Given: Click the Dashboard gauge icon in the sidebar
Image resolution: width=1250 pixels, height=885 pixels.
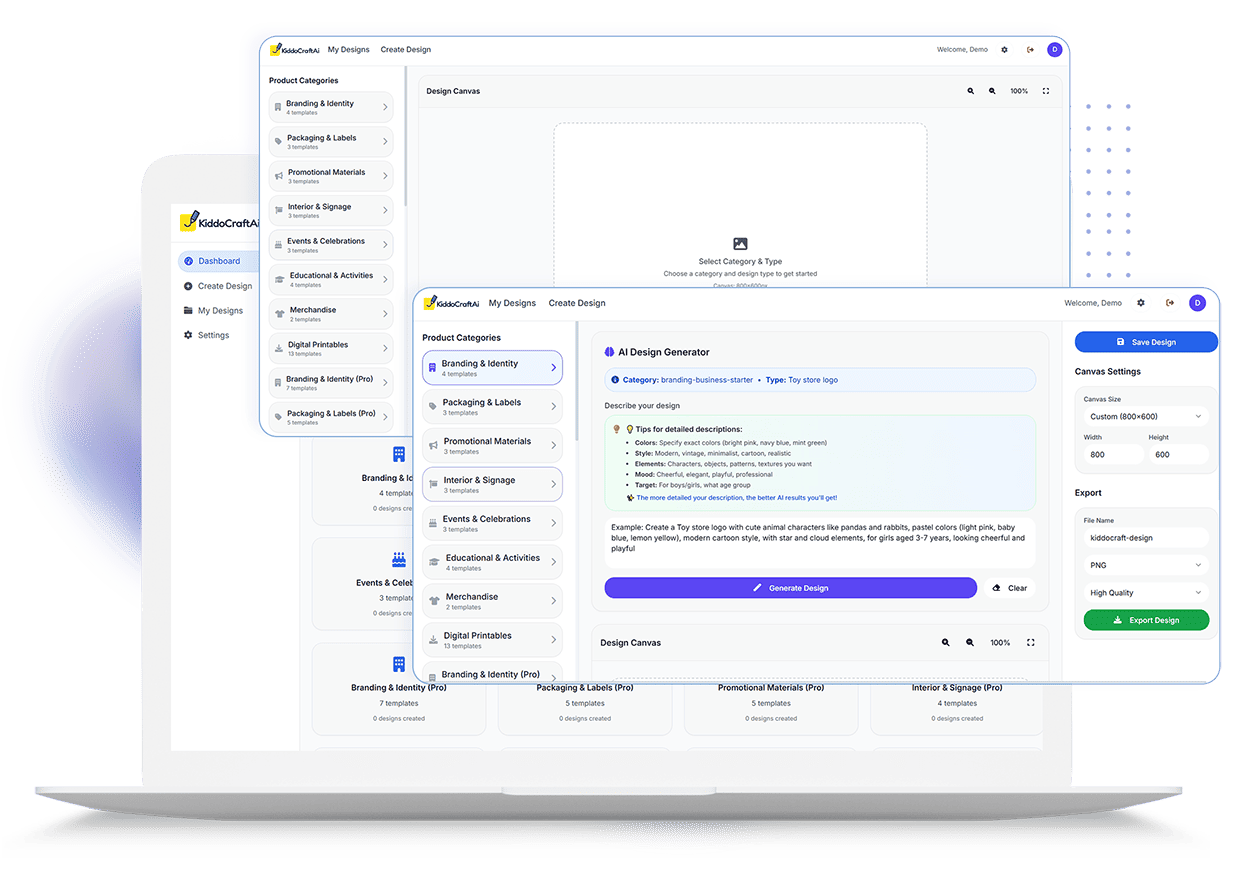Looking at the screenshot, I should (x=189, y=261).
